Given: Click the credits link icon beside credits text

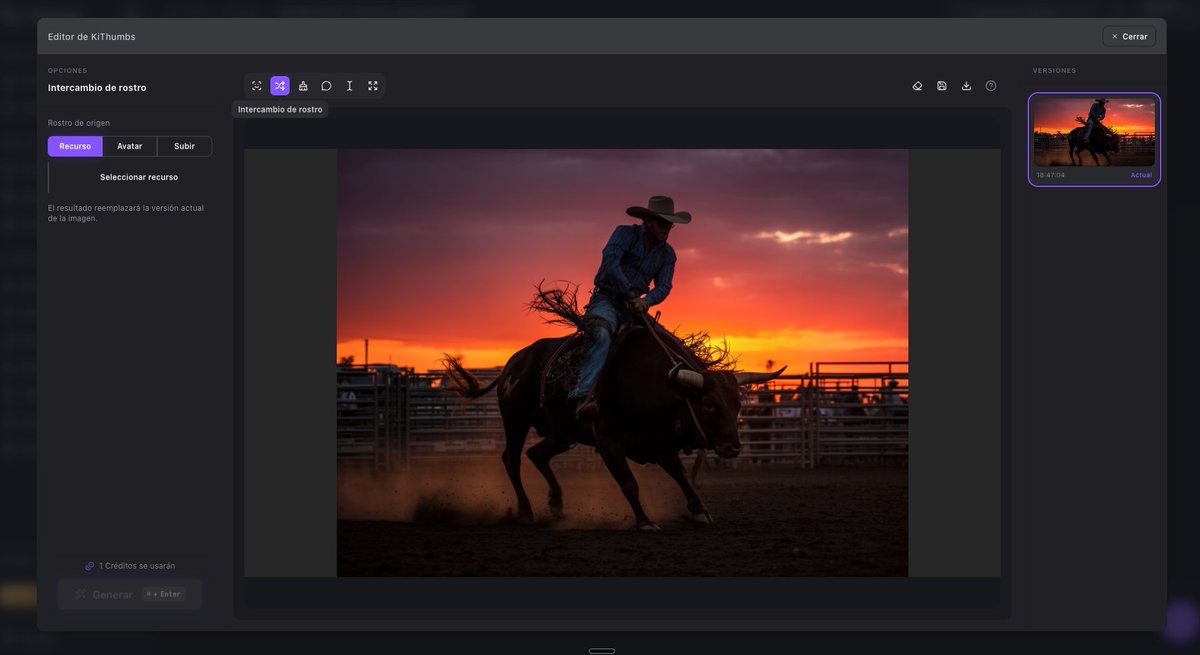Looking at the screenshot, I should [90, 566].
